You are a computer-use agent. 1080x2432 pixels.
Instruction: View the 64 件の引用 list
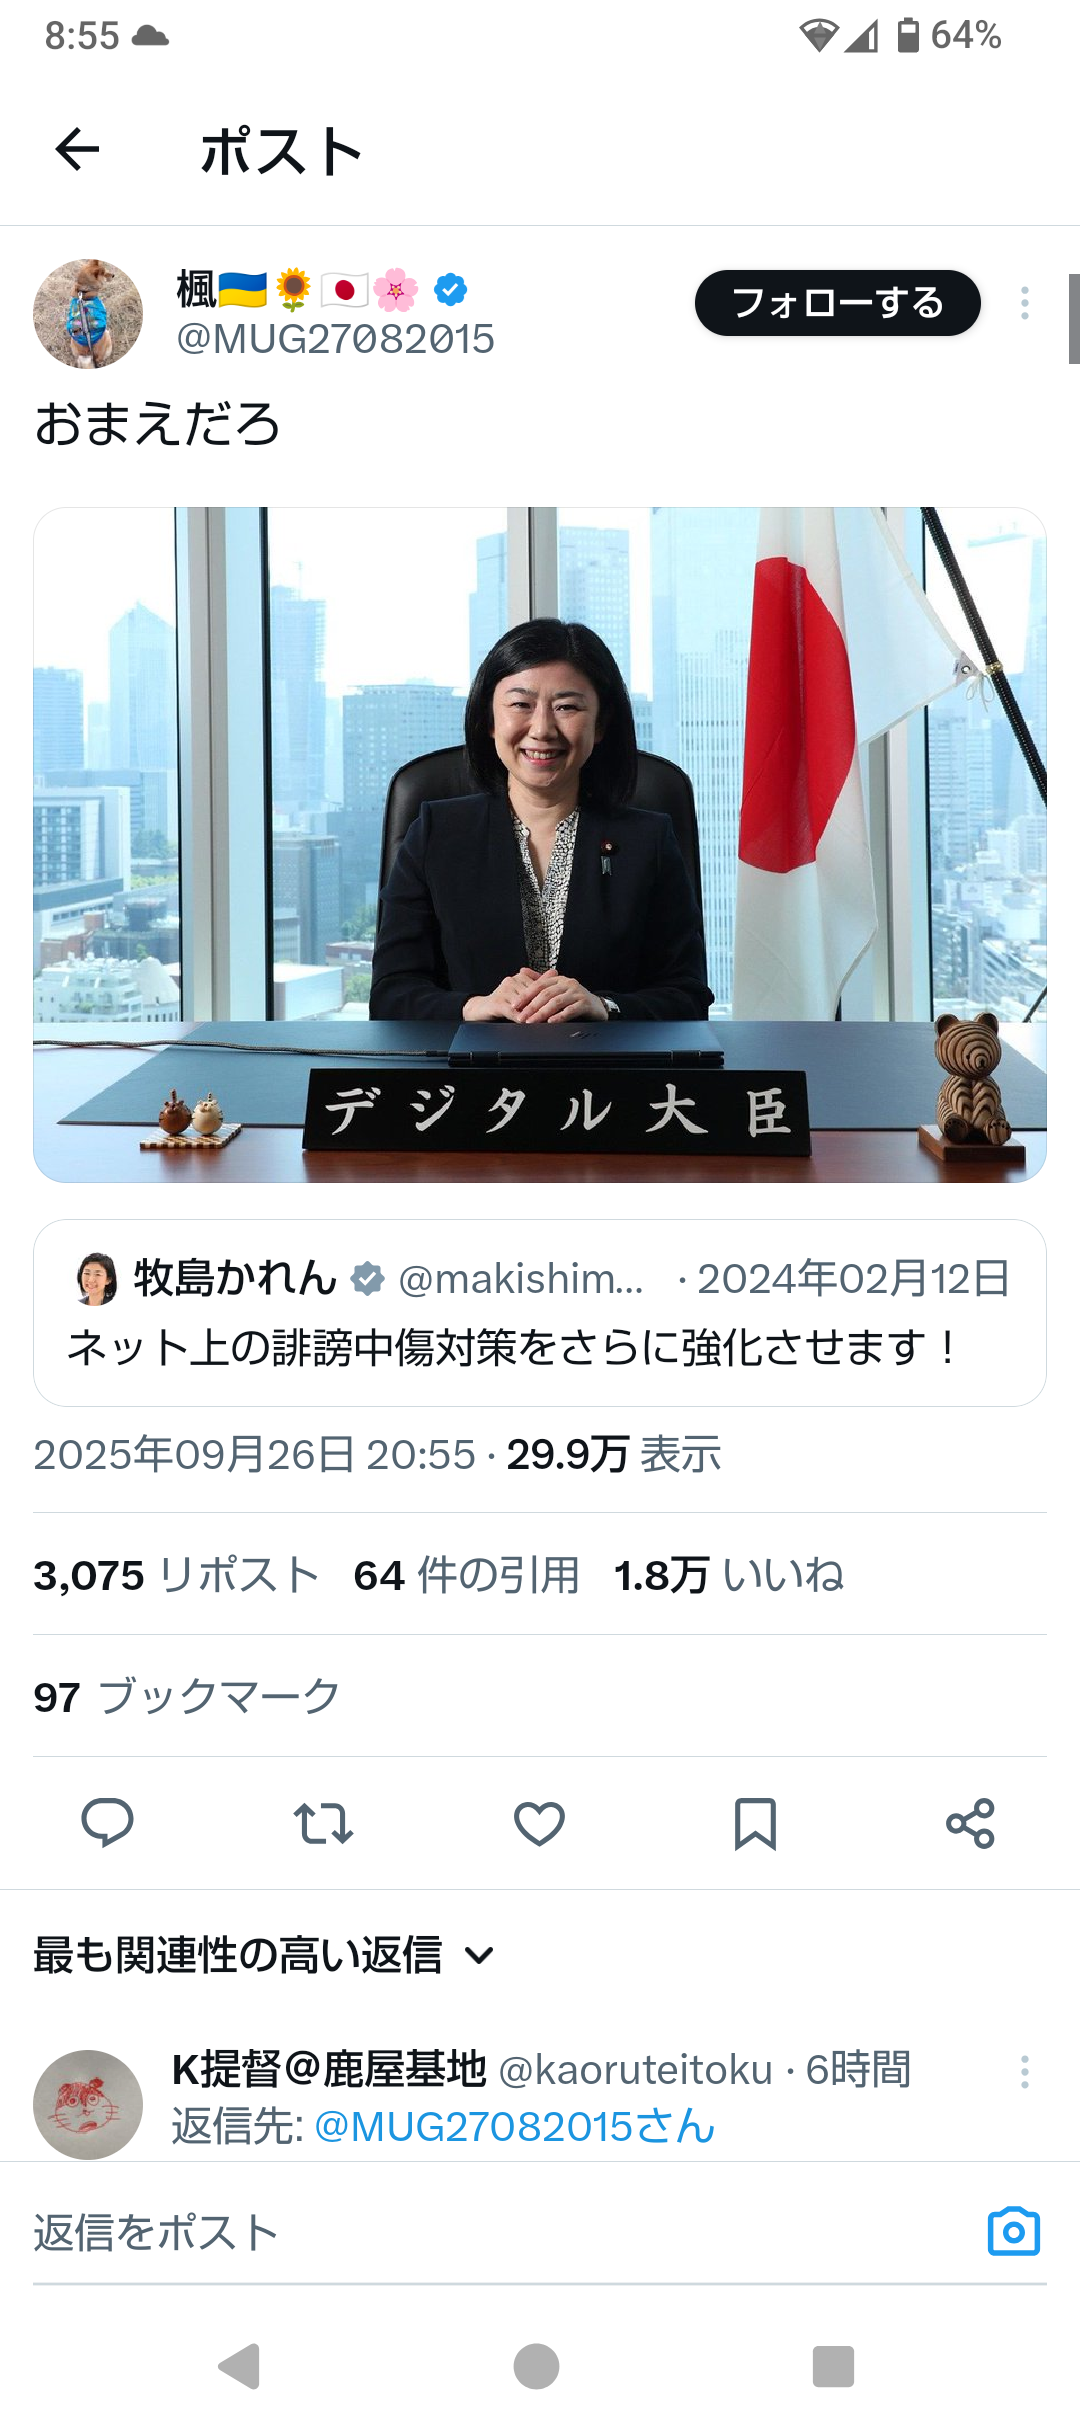click(x=467, y=1575)
